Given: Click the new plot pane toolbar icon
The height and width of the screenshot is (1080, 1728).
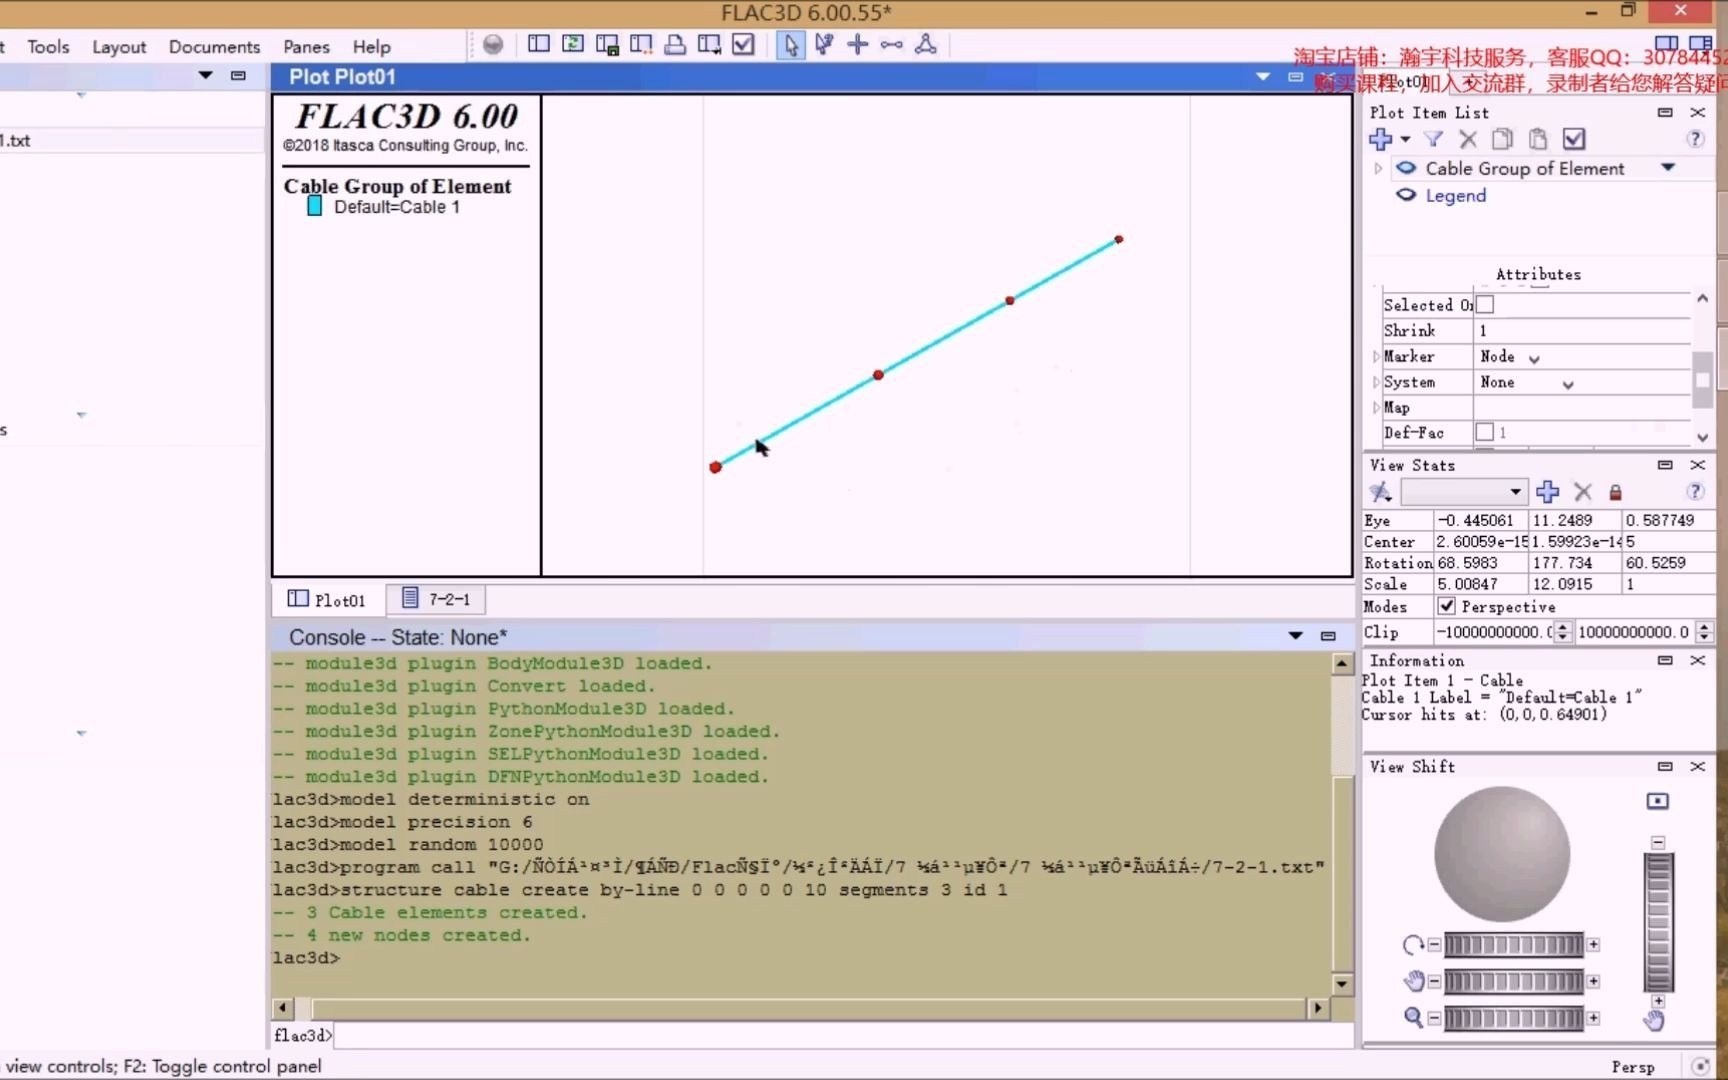Looking at the screenshot, I should tap(539, 44).
